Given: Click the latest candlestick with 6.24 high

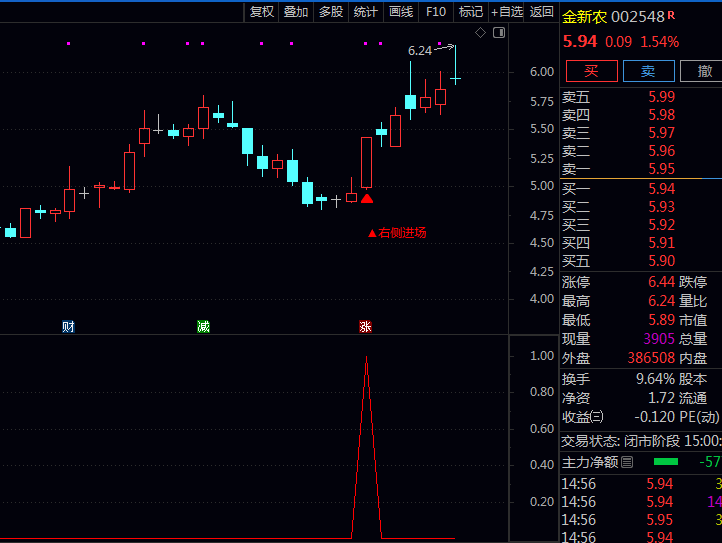Looking at the screenshot, I should coord(455,65).
